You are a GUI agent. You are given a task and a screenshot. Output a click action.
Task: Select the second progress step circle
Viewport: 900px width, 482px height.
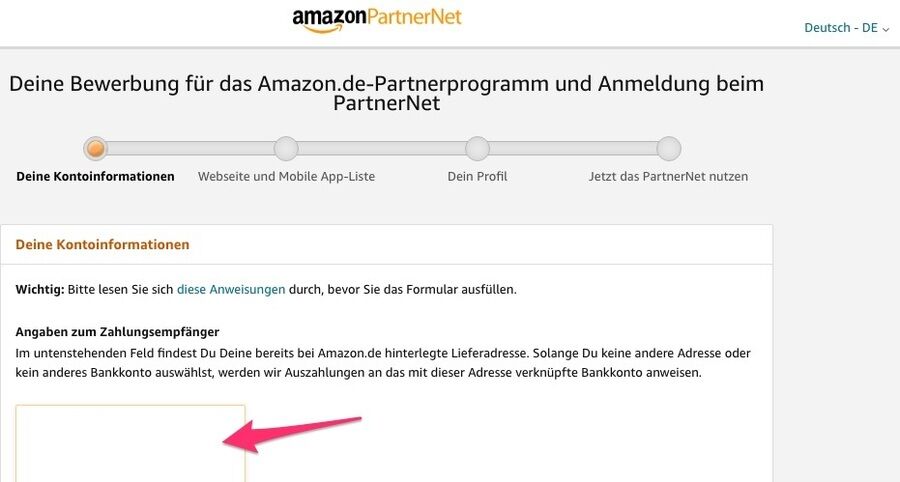tap(286, 149)
